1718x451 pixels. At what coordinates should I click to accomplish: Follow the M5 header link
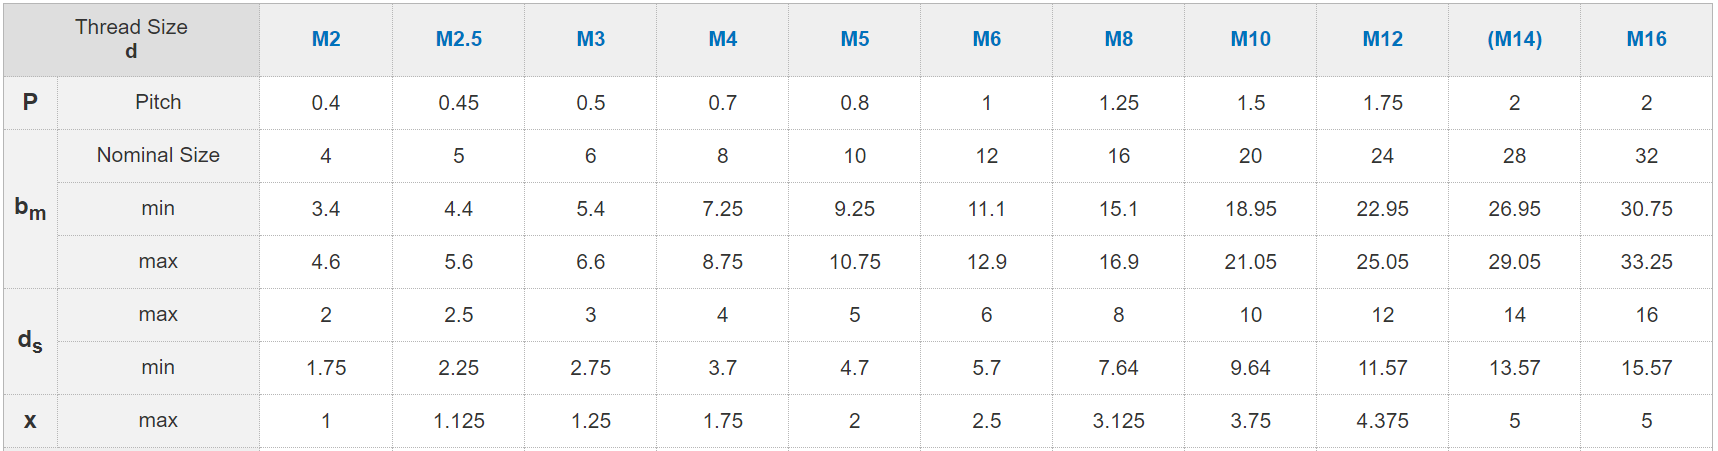click(x=854, y=39)
